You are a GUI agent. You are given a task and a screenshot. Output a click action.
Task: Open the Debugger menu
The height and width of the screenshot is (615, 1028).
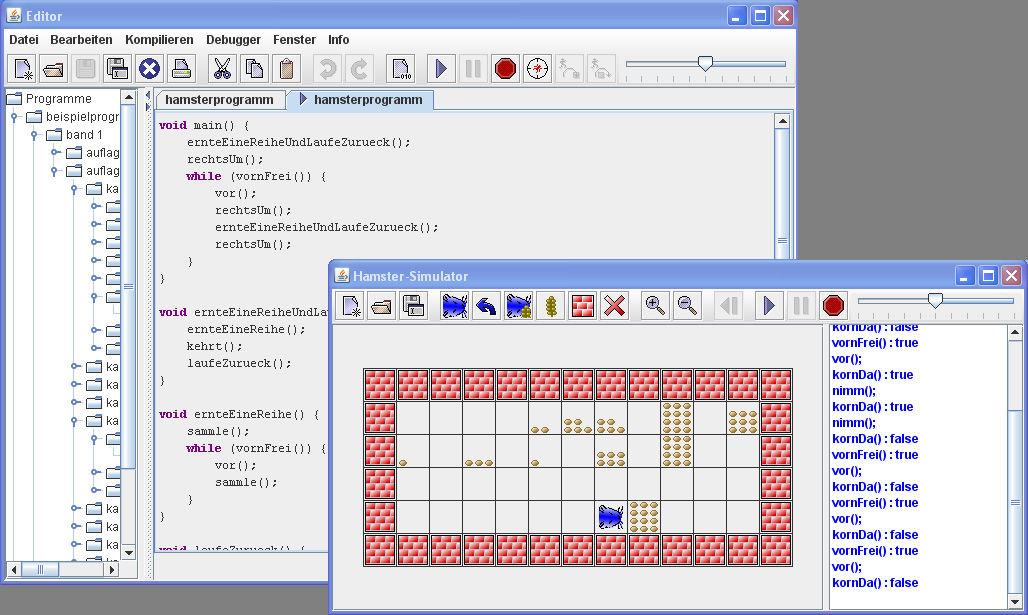pyautogui.click(x=233, y=40)
